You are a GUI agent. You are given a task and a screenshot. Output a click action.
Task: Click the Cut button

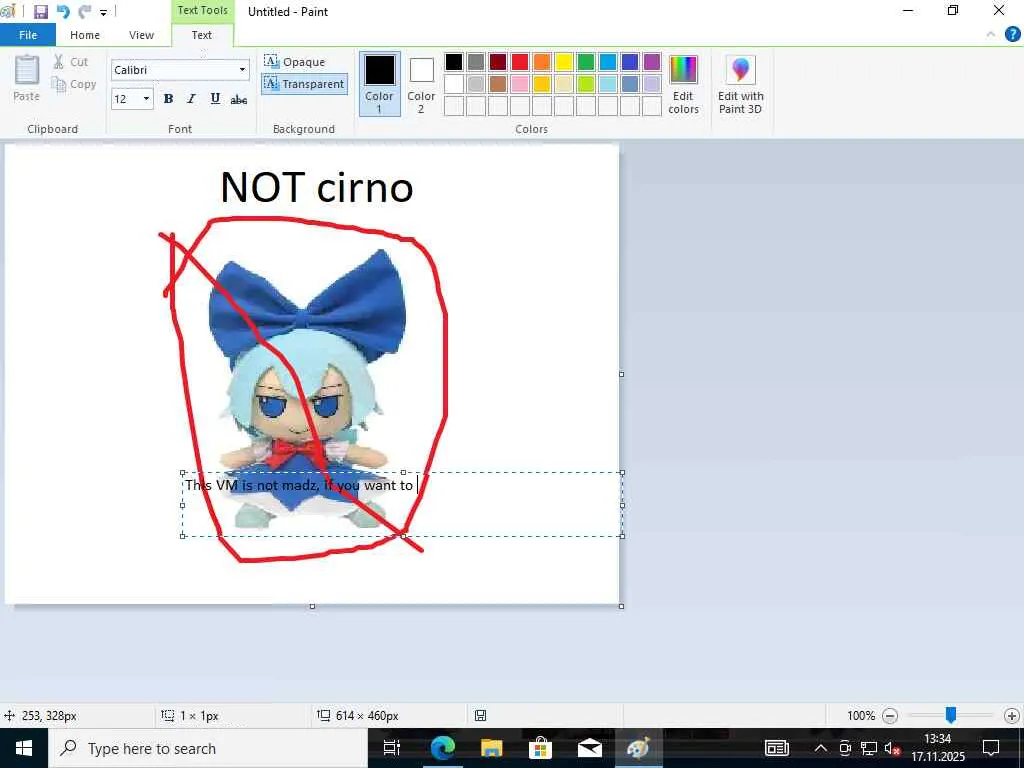click(x=71, y=61)
